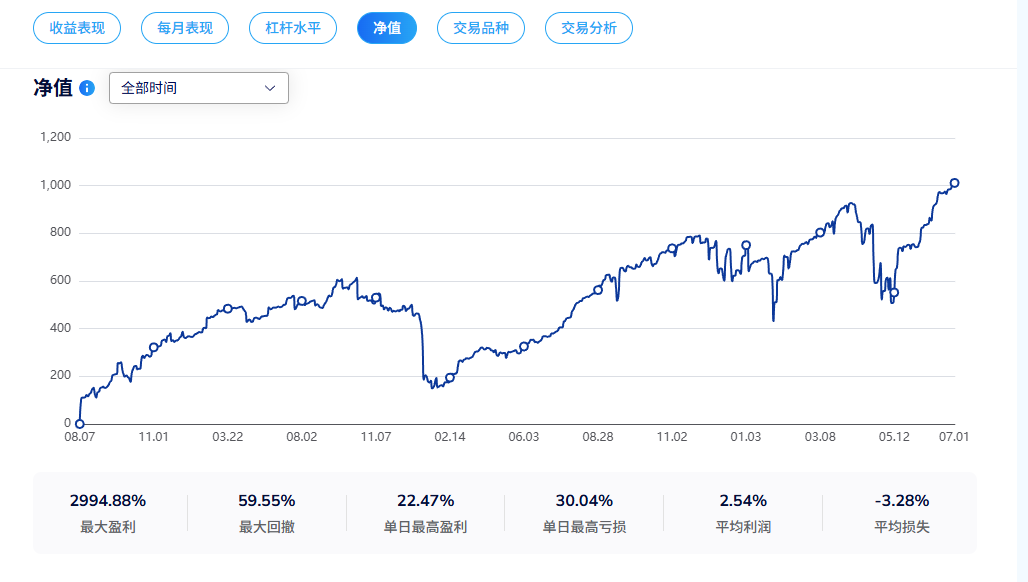
Task: Click the 2994.88% 最大盈利 value
Action: [x=108, y=501]
